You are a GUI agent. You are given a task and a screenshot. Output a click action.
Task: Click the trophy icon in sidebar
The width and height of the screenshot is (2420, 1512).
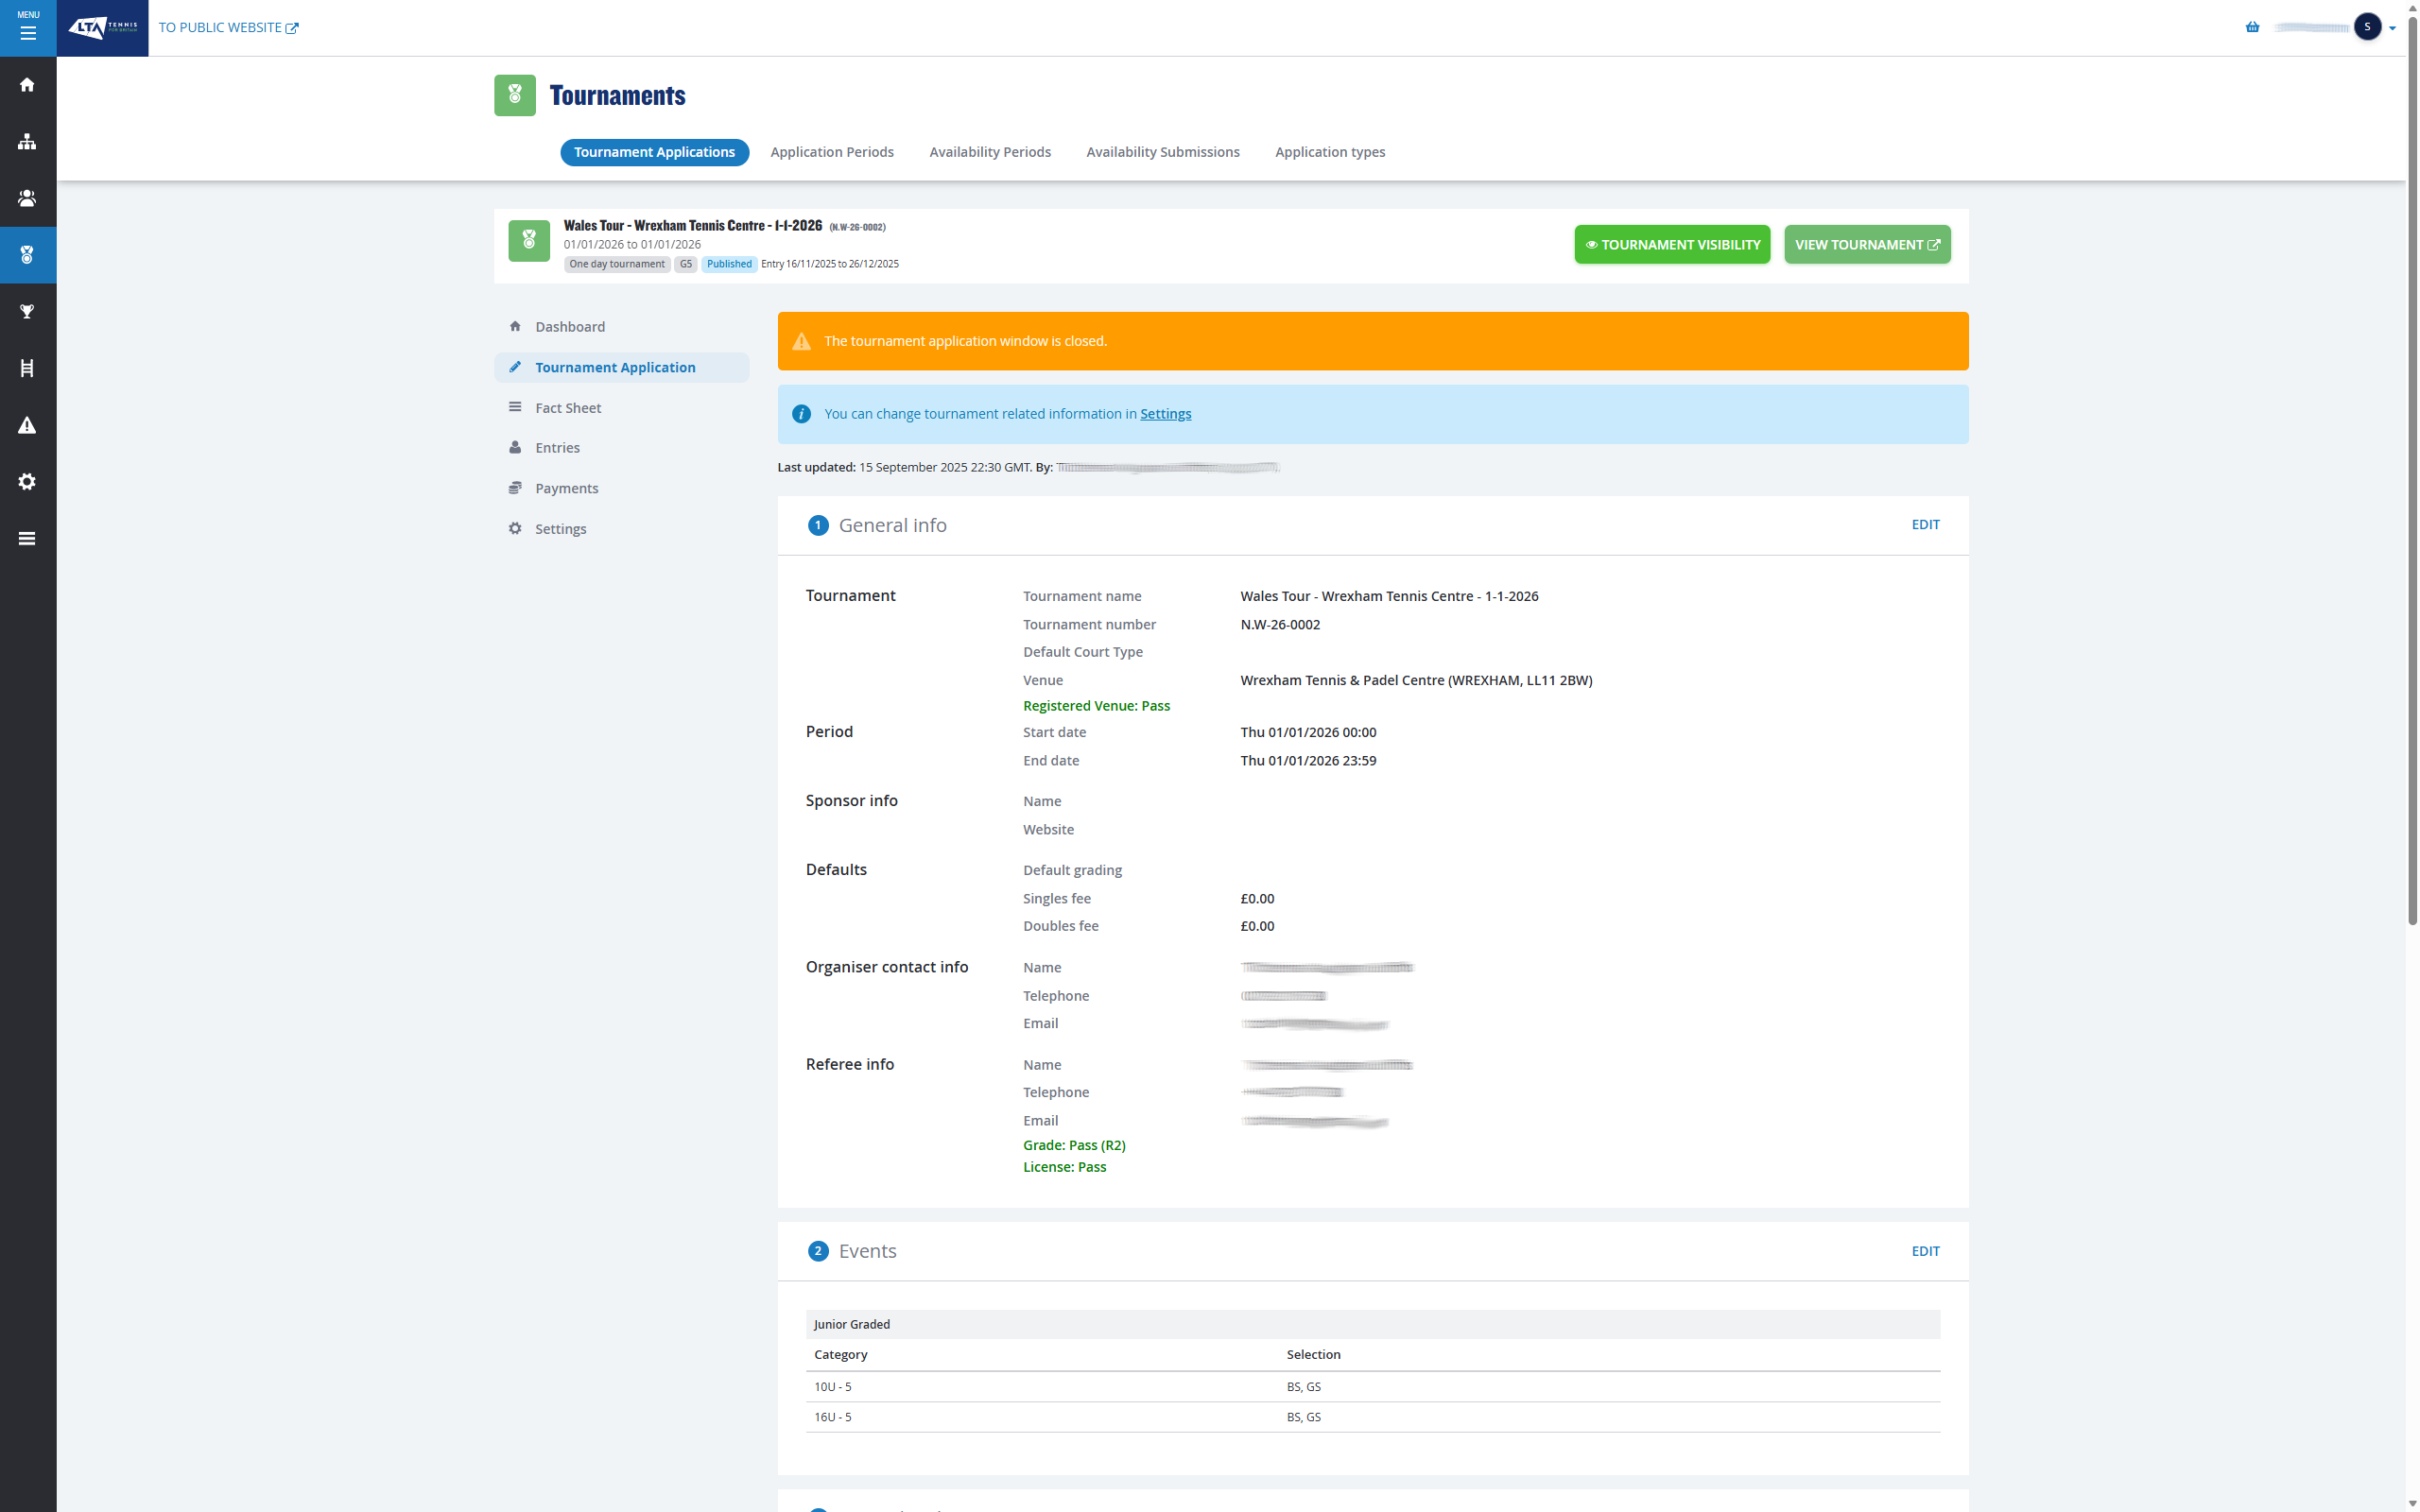[x=28, y=312]
